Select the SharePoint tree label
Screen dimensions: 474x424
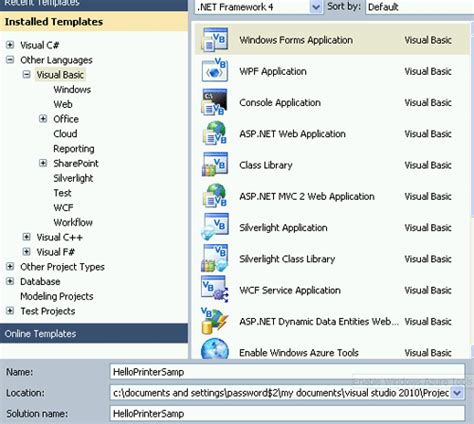coord(76,163)
